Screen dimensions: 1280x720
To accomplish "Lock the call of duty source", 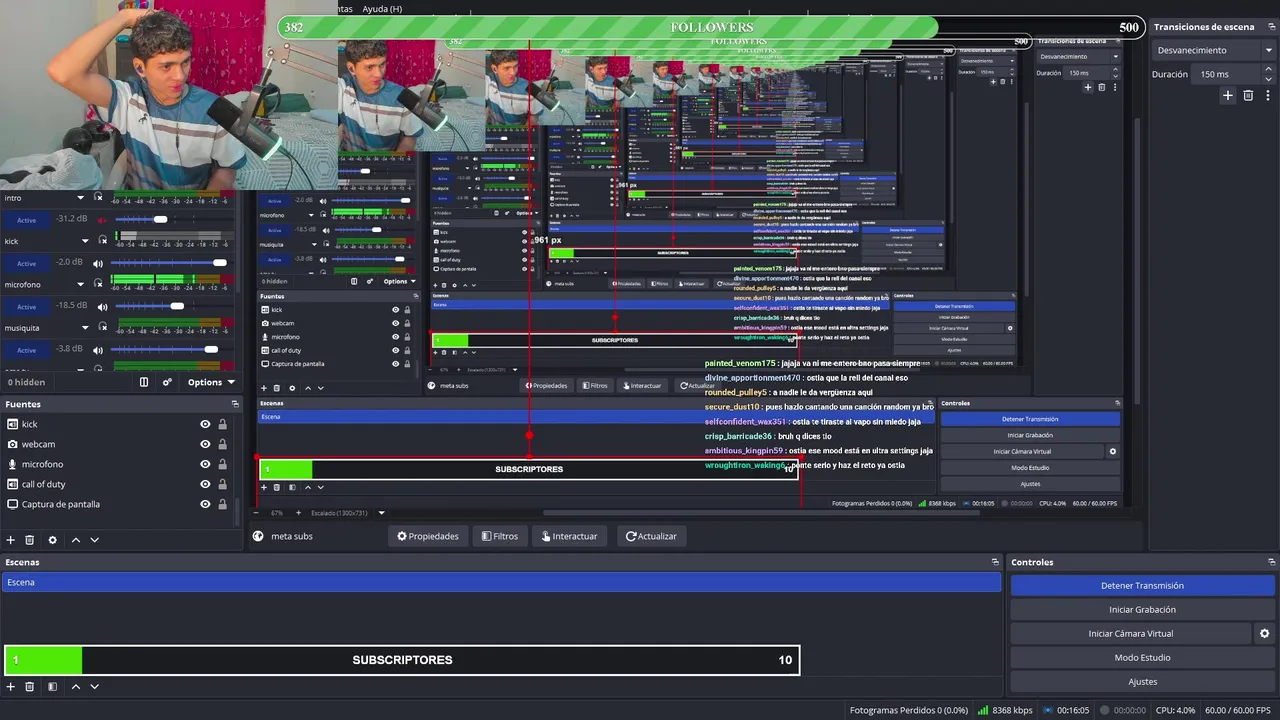I will (x=222, y=484).
